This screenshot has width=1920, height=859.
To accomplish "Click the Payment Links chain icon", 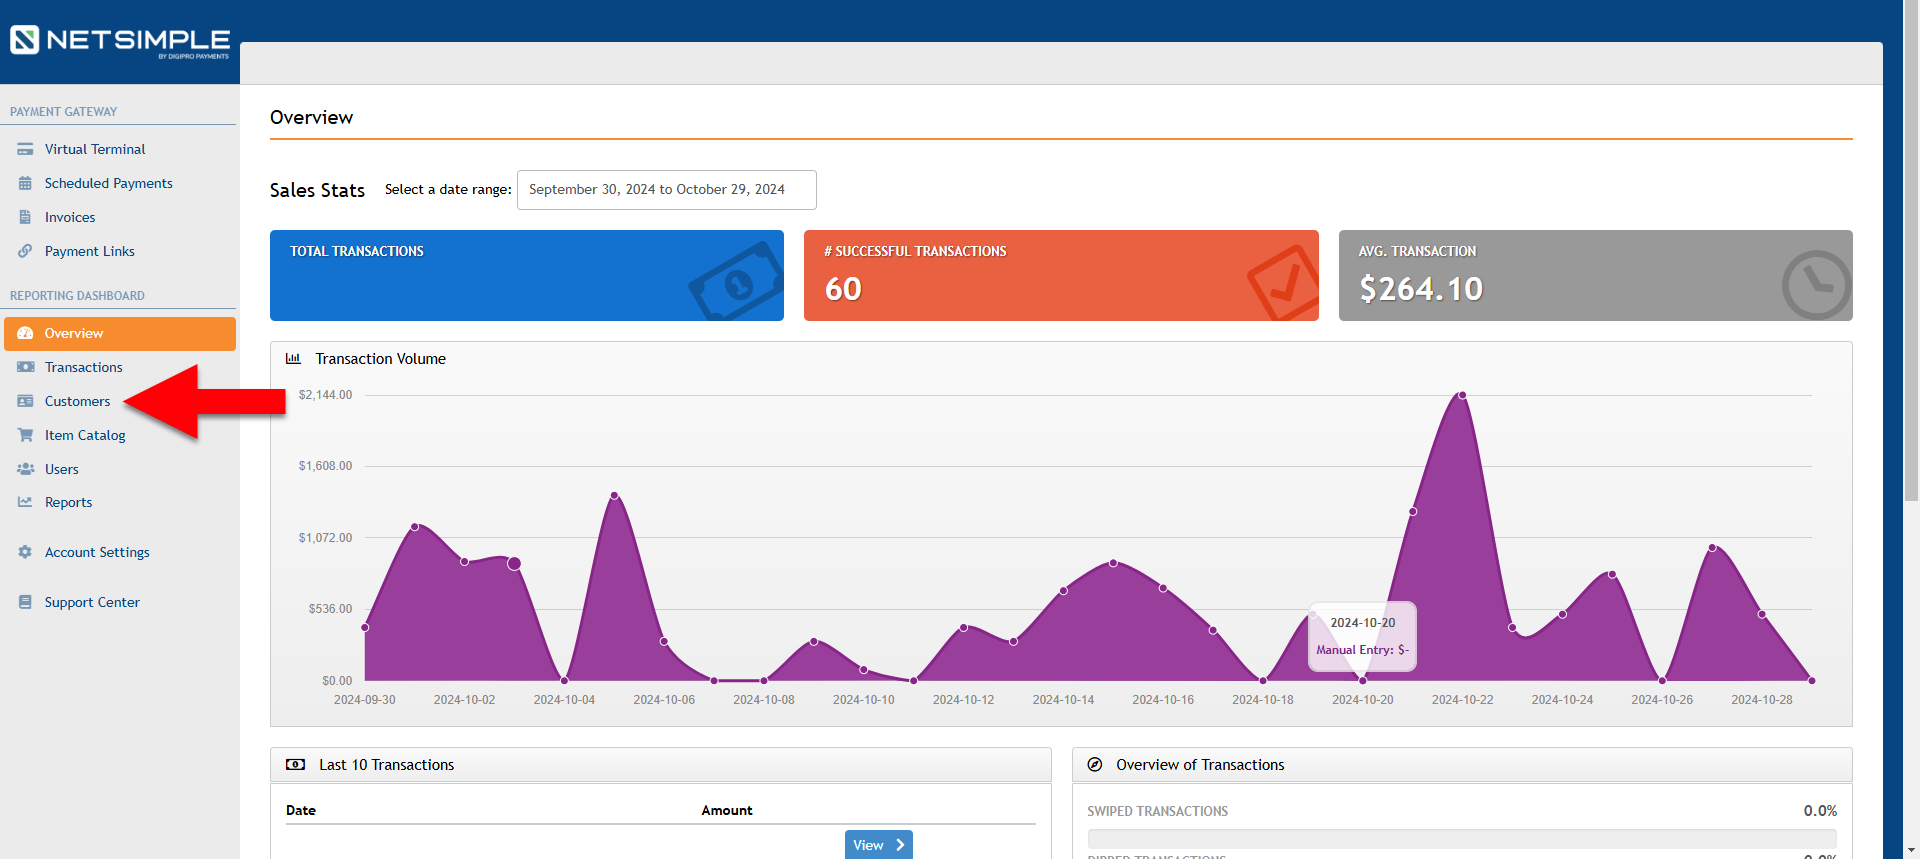I will click(25, 251).
